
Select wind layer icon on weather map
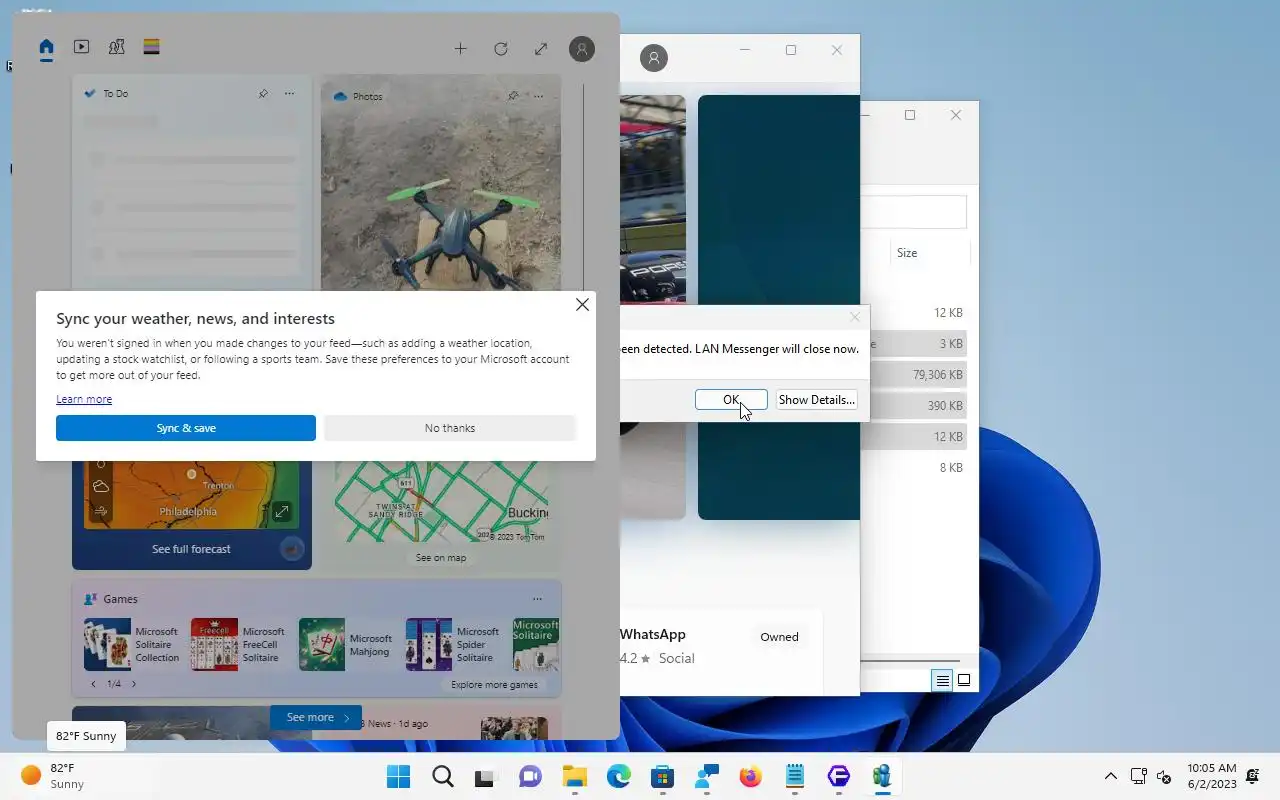click(x=101, y=512)
